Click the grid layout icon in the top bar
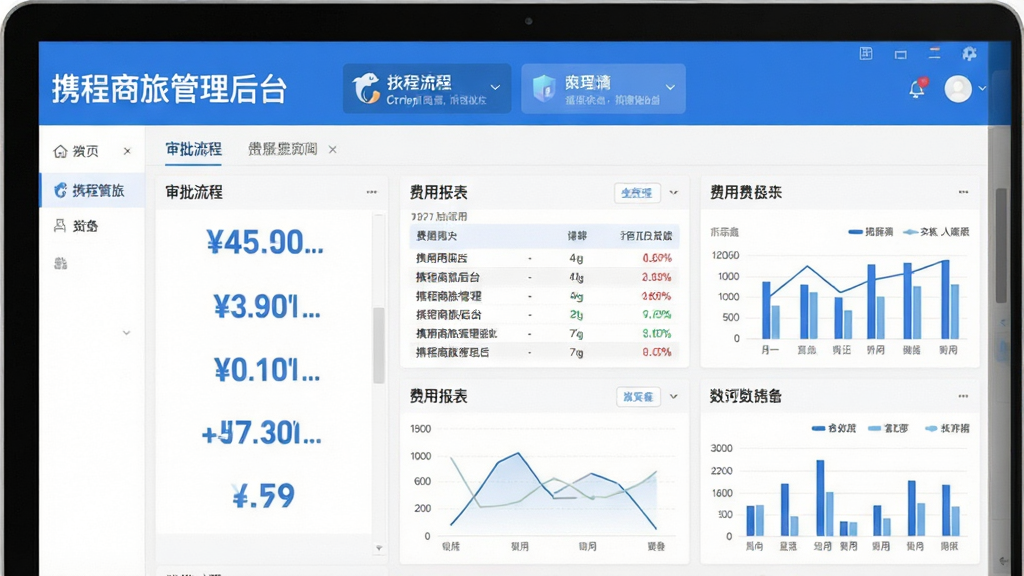 866,54
